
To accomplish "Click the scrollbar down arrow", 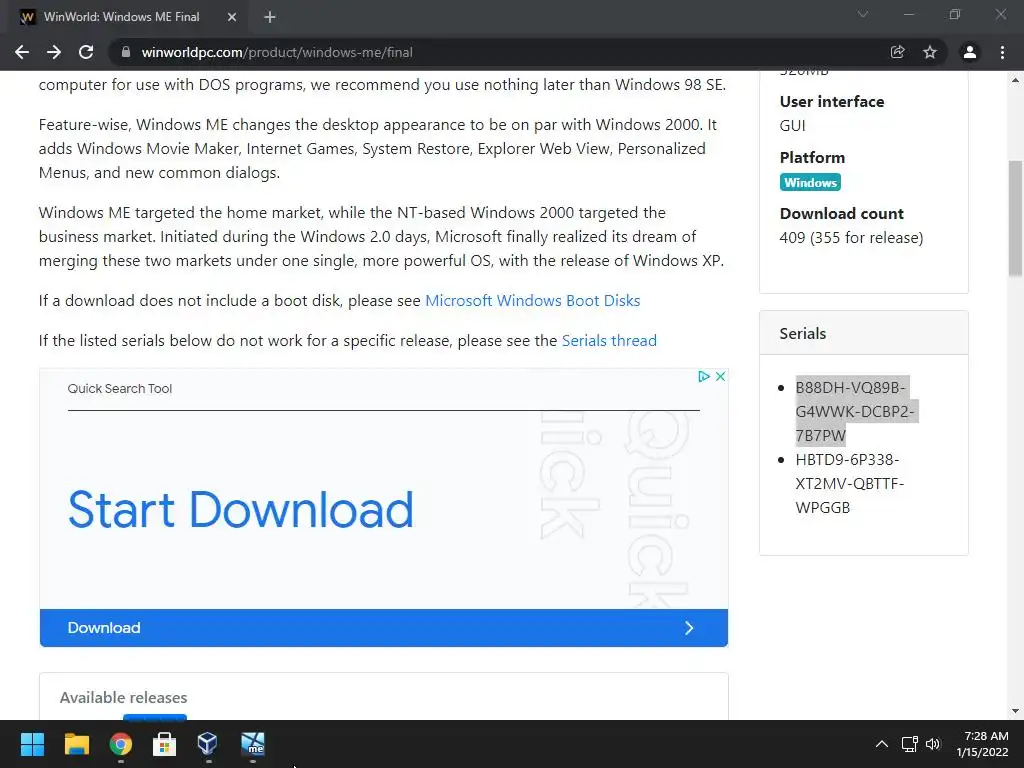I will (x=1015, y=711).
